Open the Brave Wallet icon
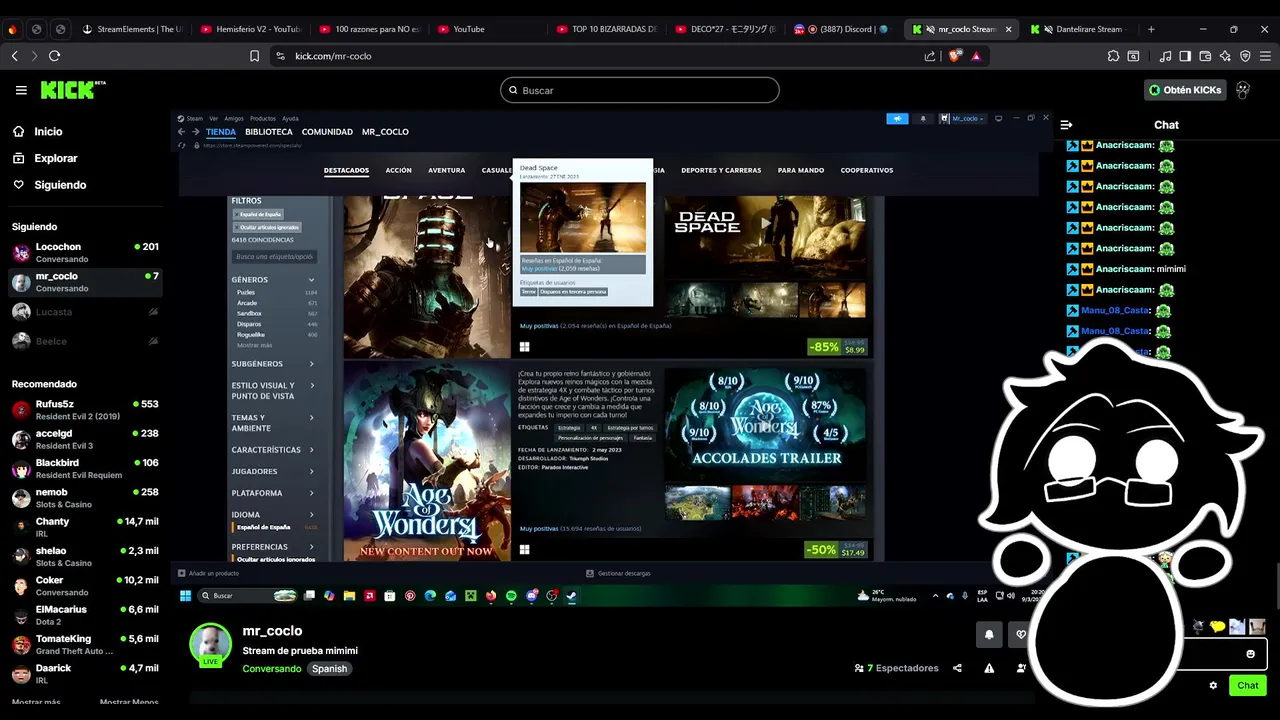The width and height of the screenshot is (1280, 720). (1205, 56)
